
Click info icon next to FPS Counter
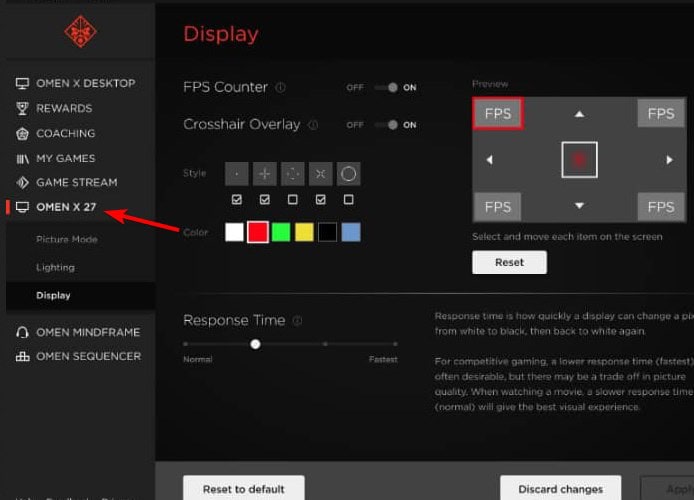click(x=281, y=88)
